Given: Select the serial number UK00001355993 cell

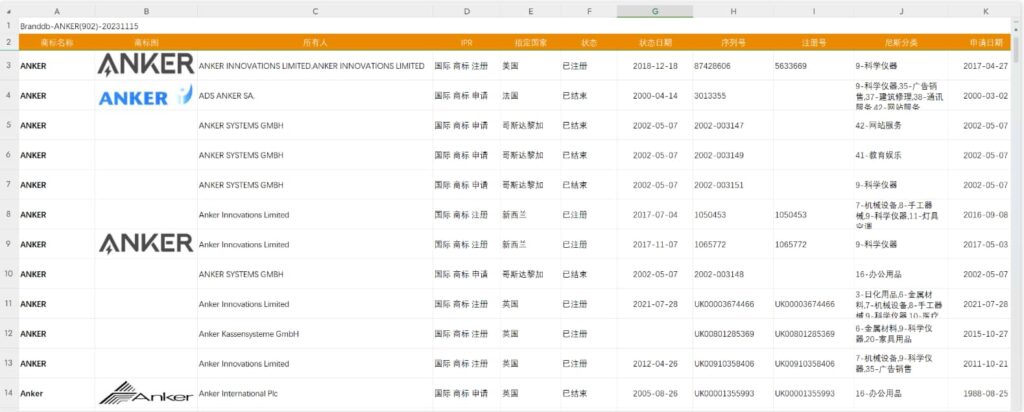Looking at the screenshot, I should [724, 393].
